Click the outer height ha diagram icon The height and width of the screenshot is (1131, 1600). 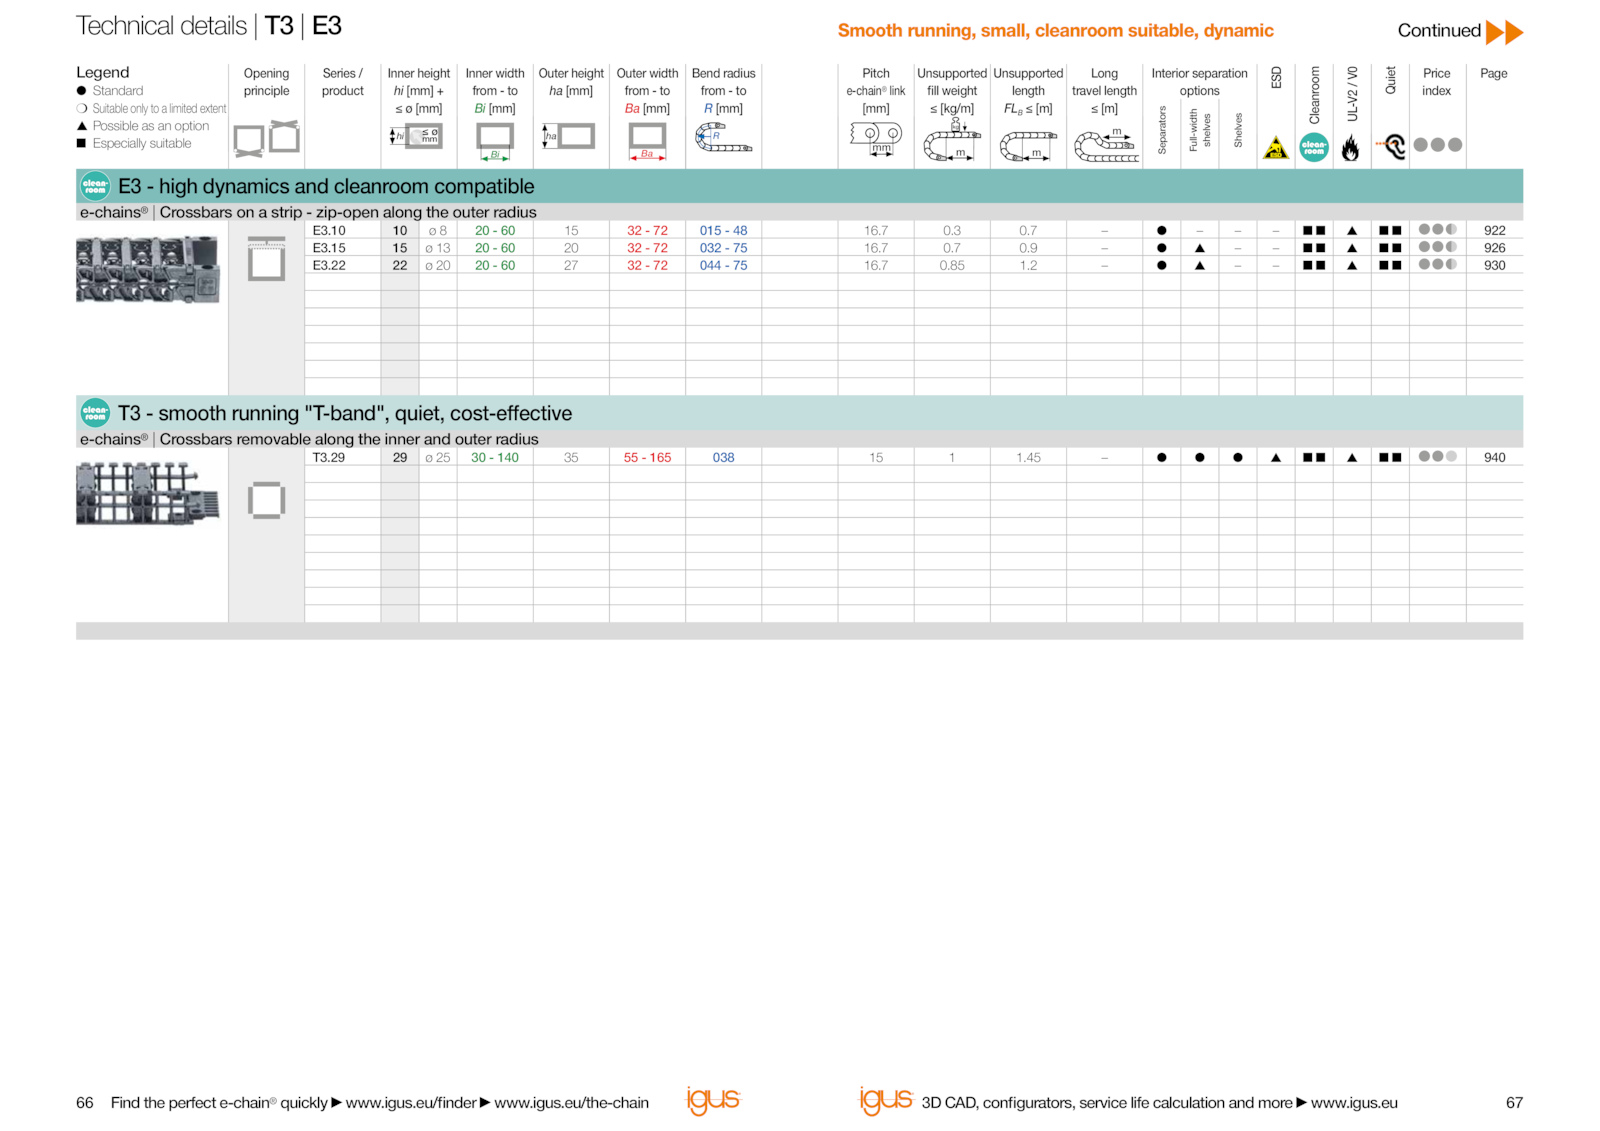[x=568, y=135]
